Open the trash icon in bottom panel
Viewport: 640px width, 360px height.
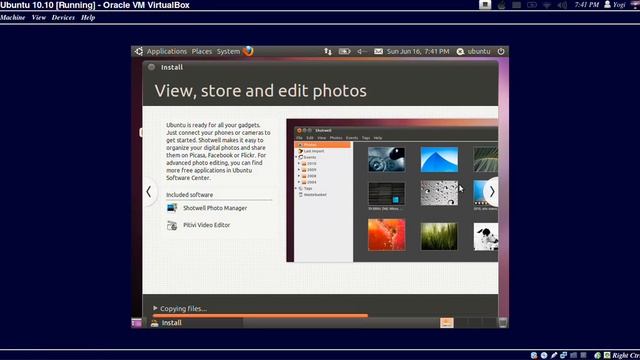click(503, 323)
